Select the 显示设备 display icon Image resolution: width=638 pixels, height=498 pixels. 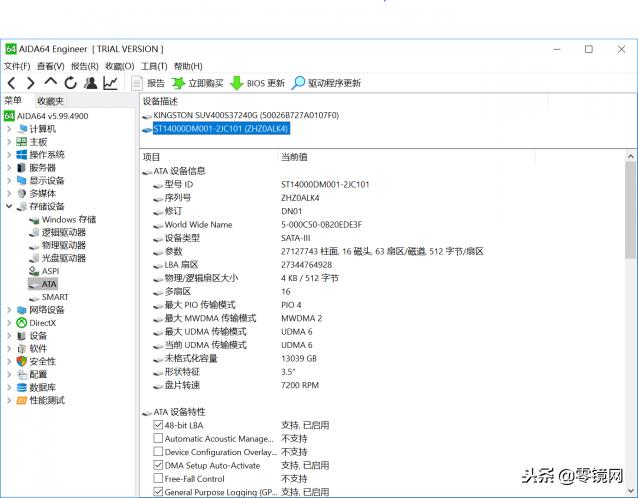click(x=22, y=180)
